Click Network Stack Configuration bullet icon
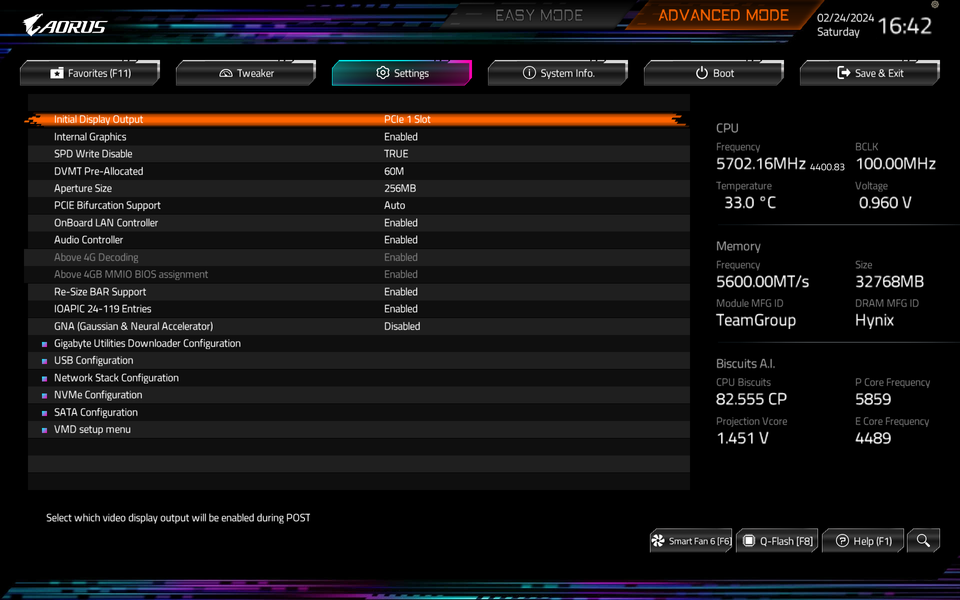960x600 pixels. click(44, 378)
